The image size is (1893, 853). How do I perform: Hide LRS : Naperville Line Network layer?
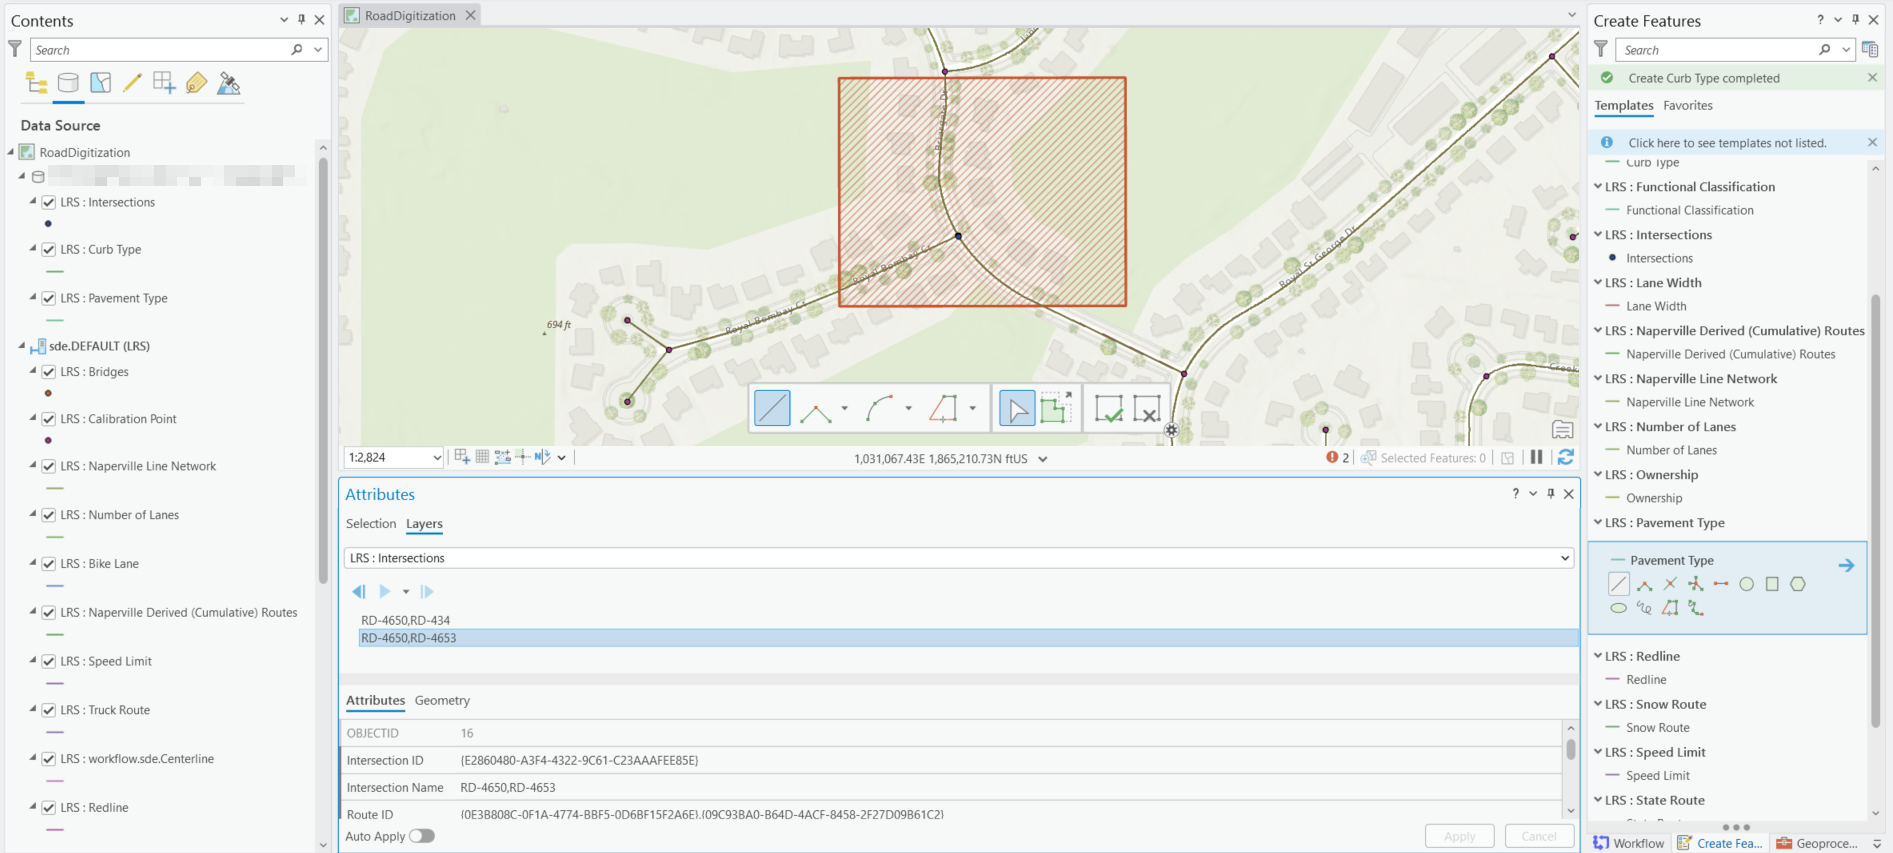48,466
